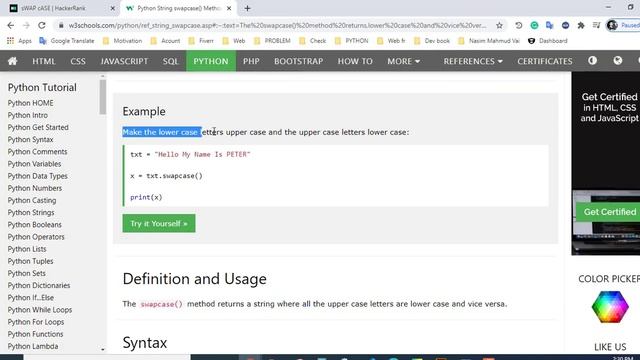
Task: Click the browser forward arrow
Action: coord(26,25)
